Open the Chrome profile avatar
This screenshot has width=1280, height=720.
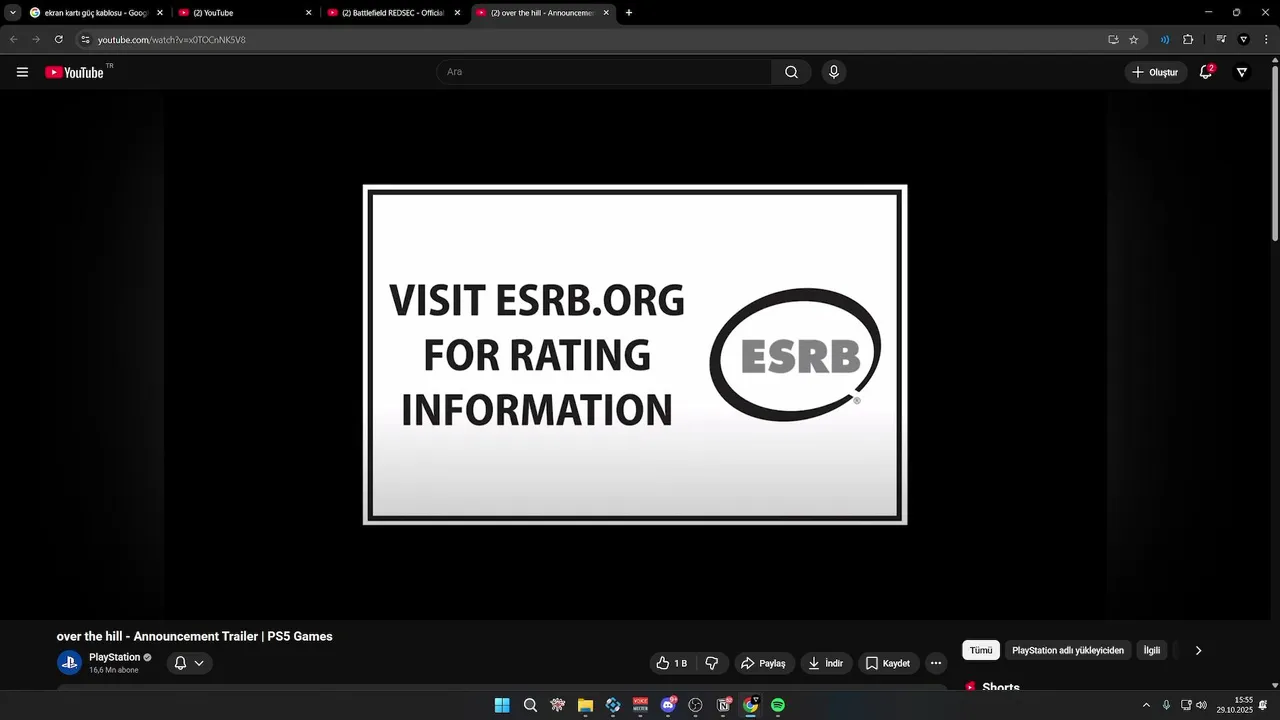[1244, 40]
